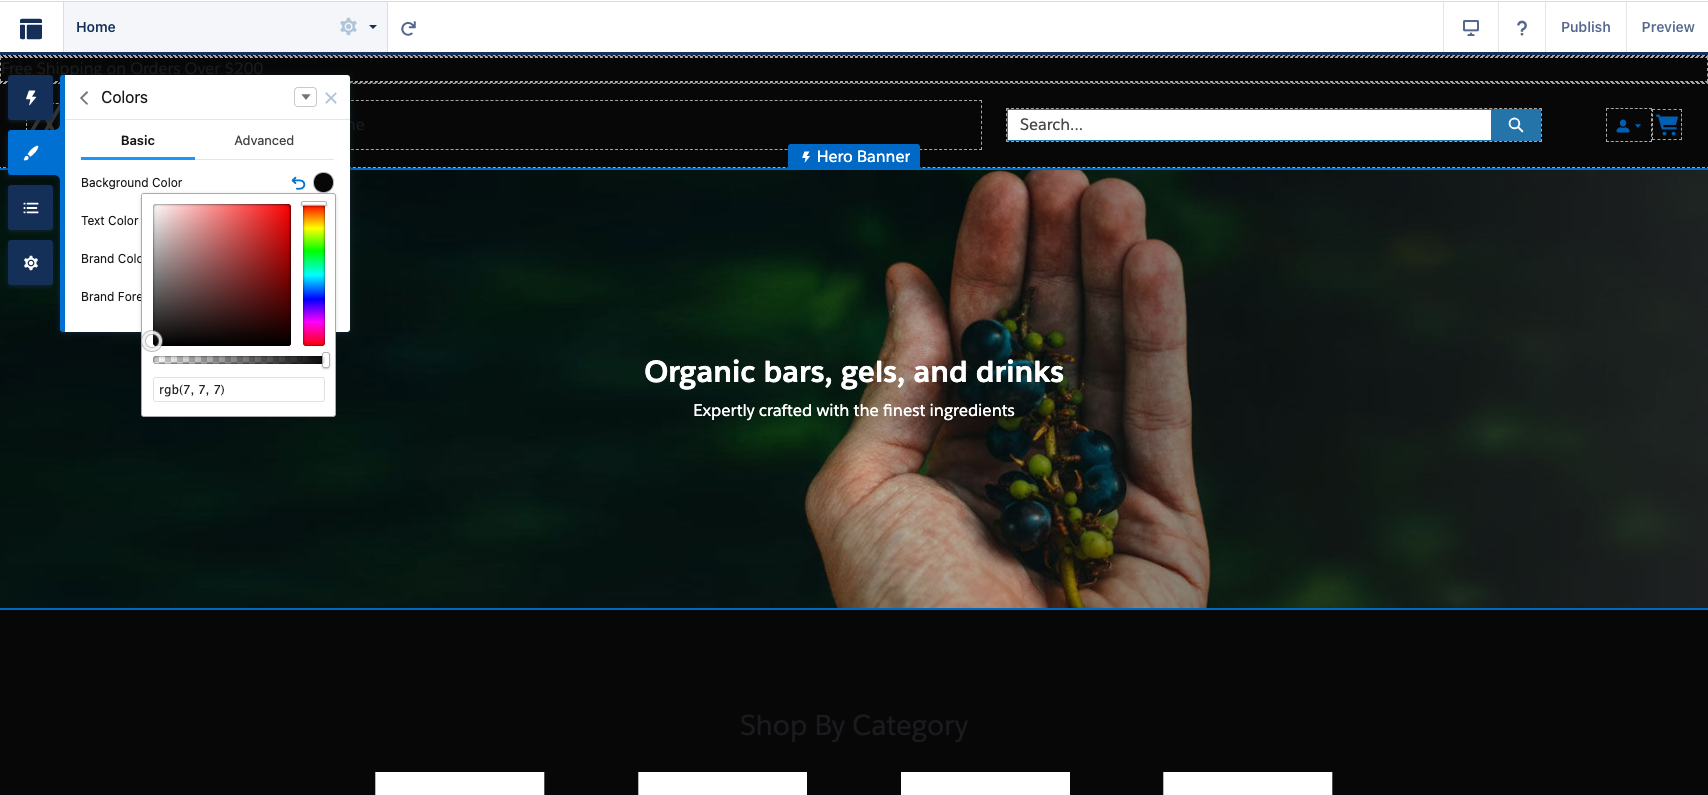Viewport: 1708px width, 795px height.
Task: Select 'Expertly crafted with the finest ingredients' text
Action: point(854,410)
